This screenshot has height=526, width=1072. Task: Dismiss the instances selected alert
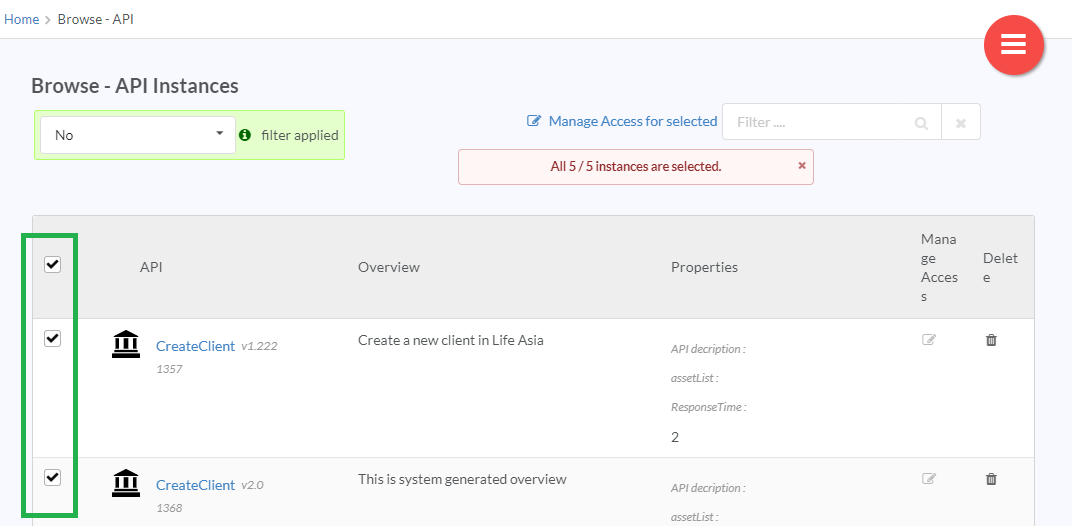click(802, 166)
